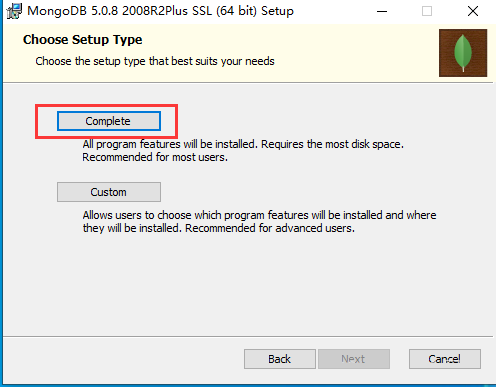Click the "All program features will be installed" text
The height and width of the screenshot is (387, 496).
tap(170, 144)
